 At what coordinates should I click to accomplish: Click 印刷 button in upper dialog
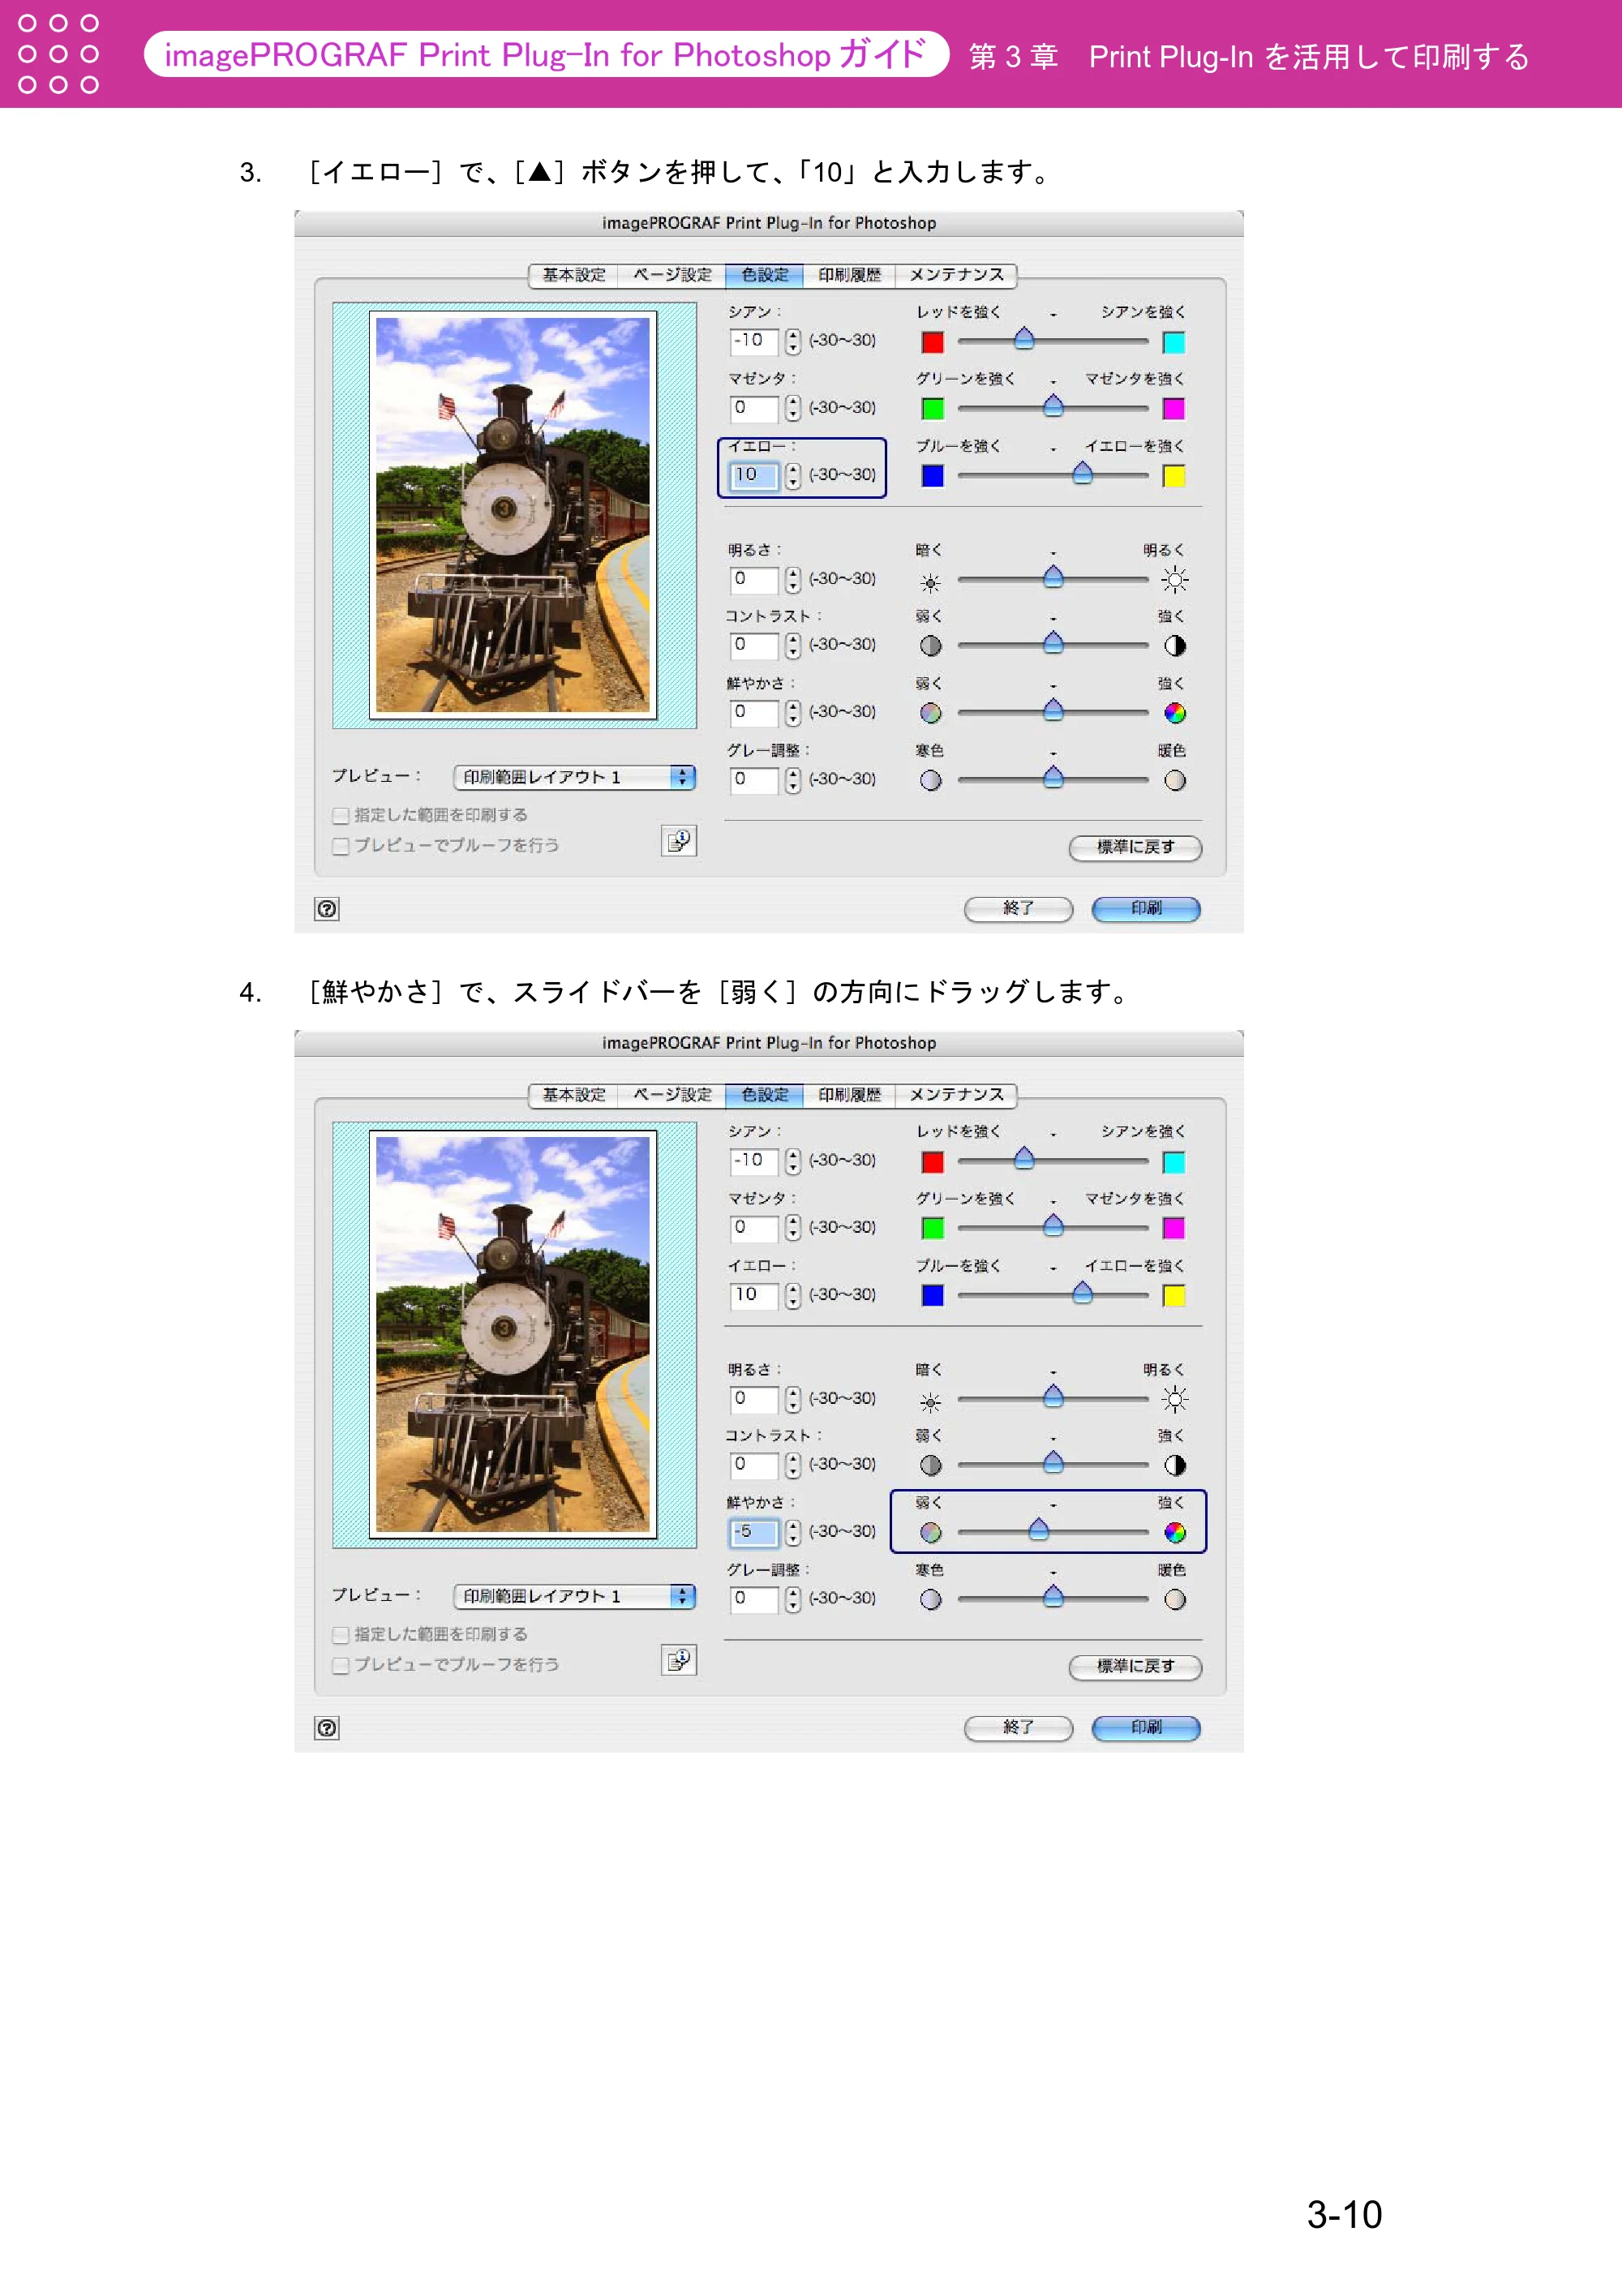(1146, 908)
